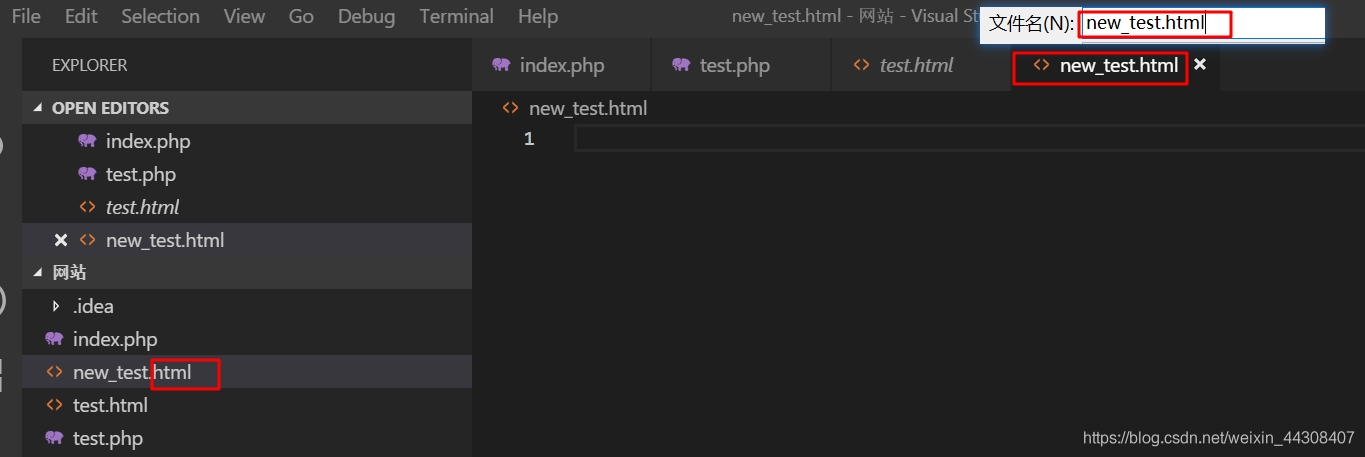Select test.html in Open Editors list
This screenshot has height=457, width=1365.
(x=142, y=207)
